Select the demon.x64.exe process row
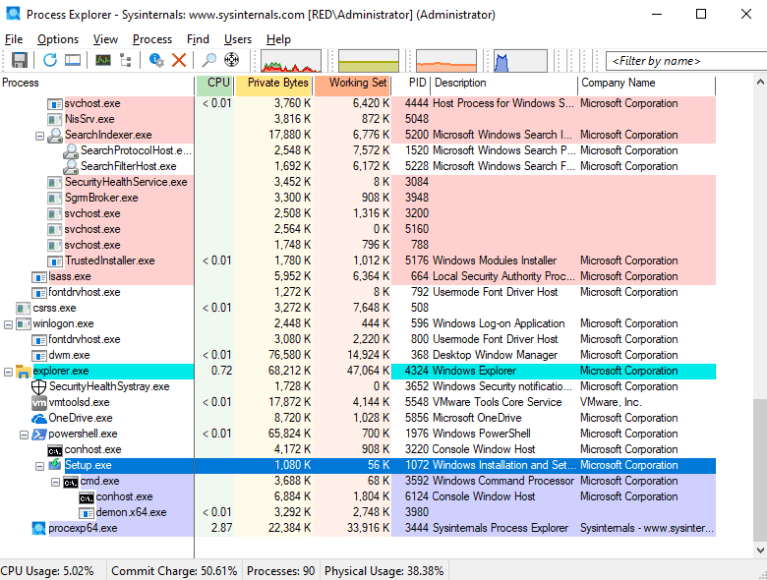 pyautogui.click(x=358, y=513)
